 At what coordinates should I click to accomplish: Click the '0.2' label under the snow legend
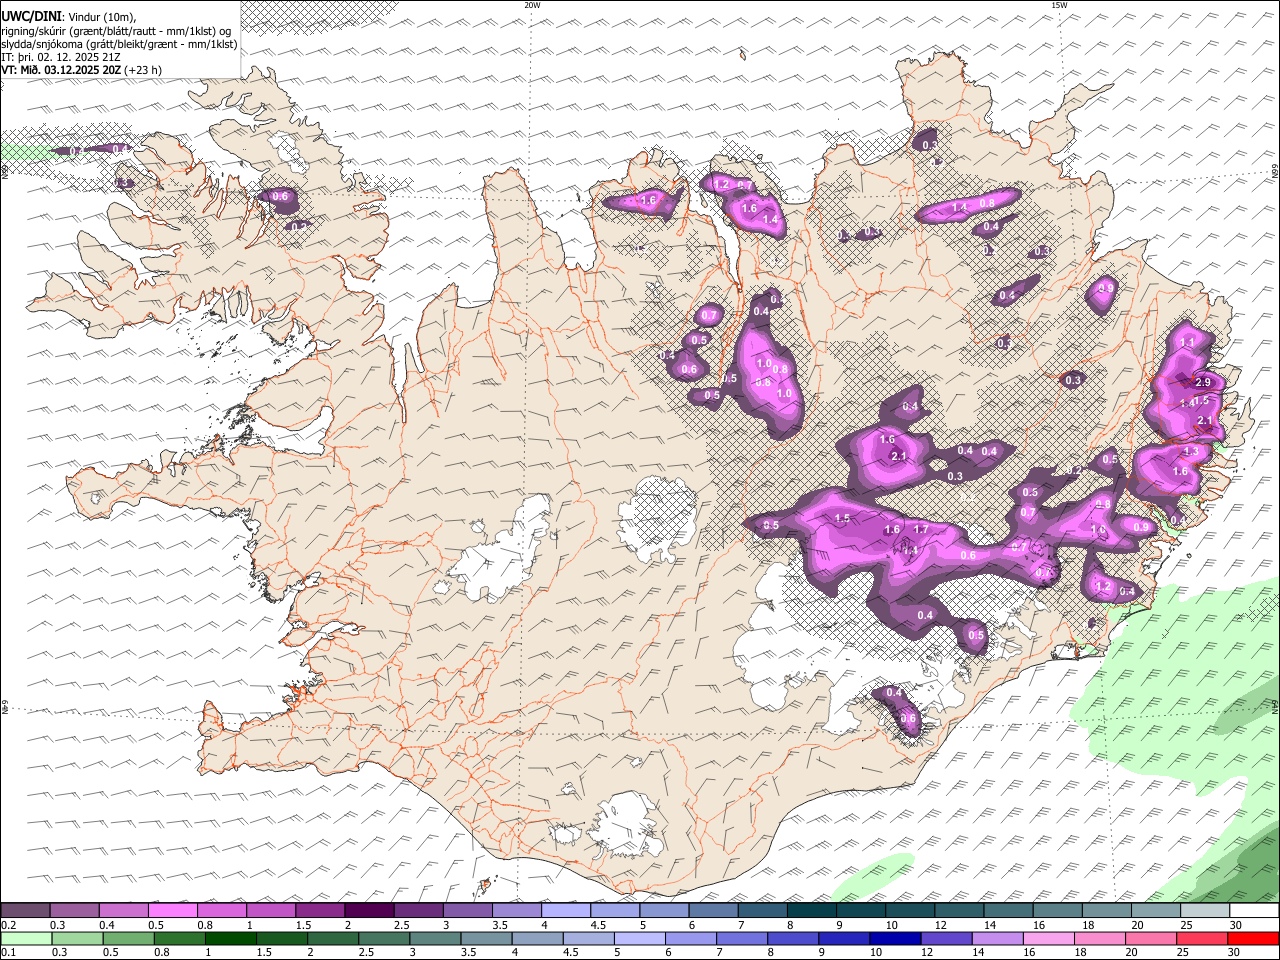[8, 925]
